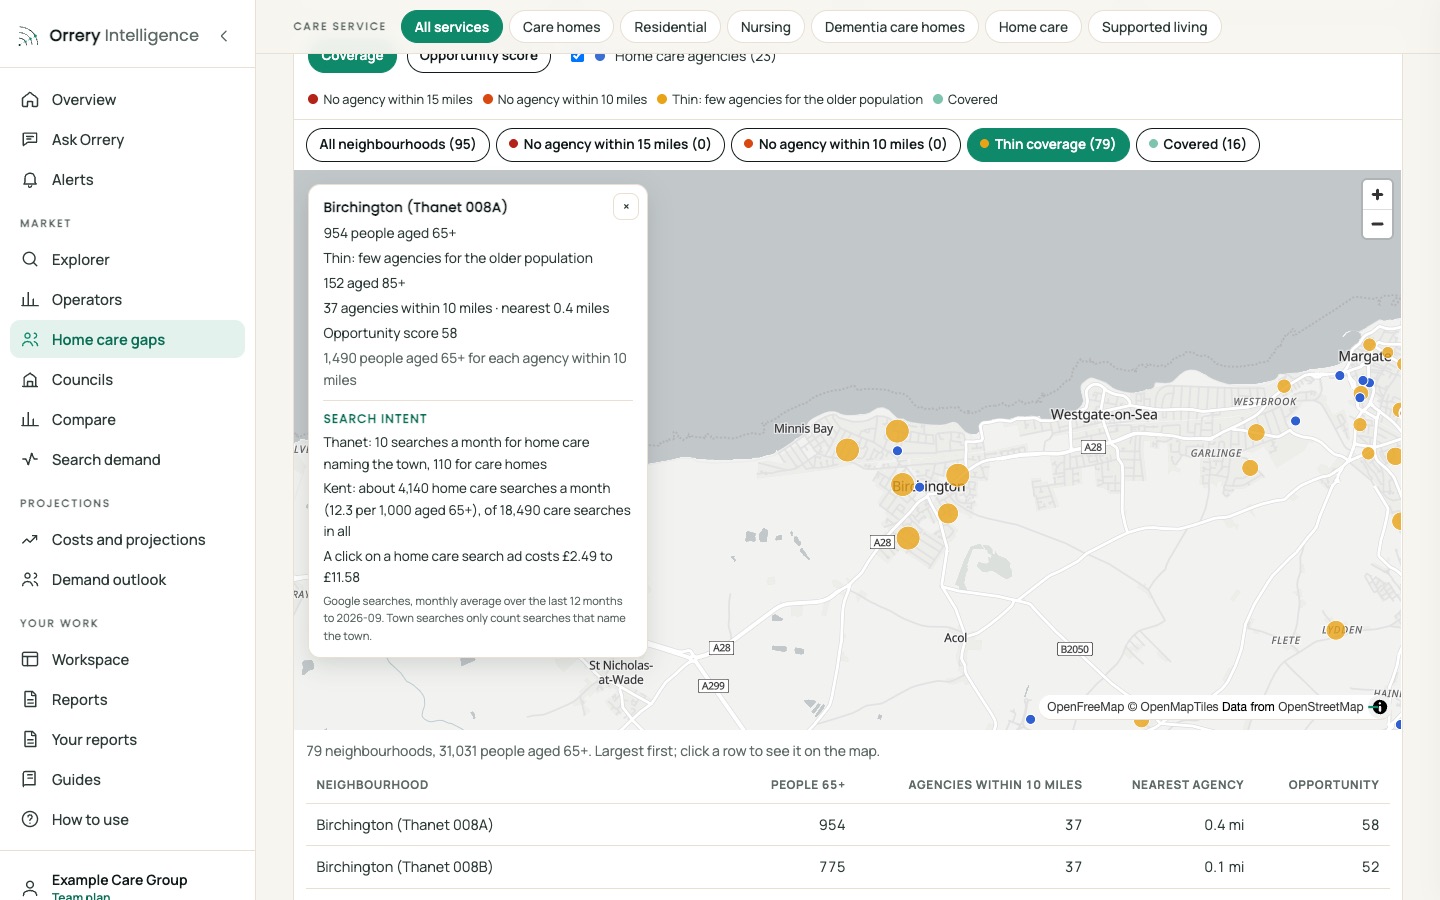Filter by No agency within 10 miles

tap(846, 145)
